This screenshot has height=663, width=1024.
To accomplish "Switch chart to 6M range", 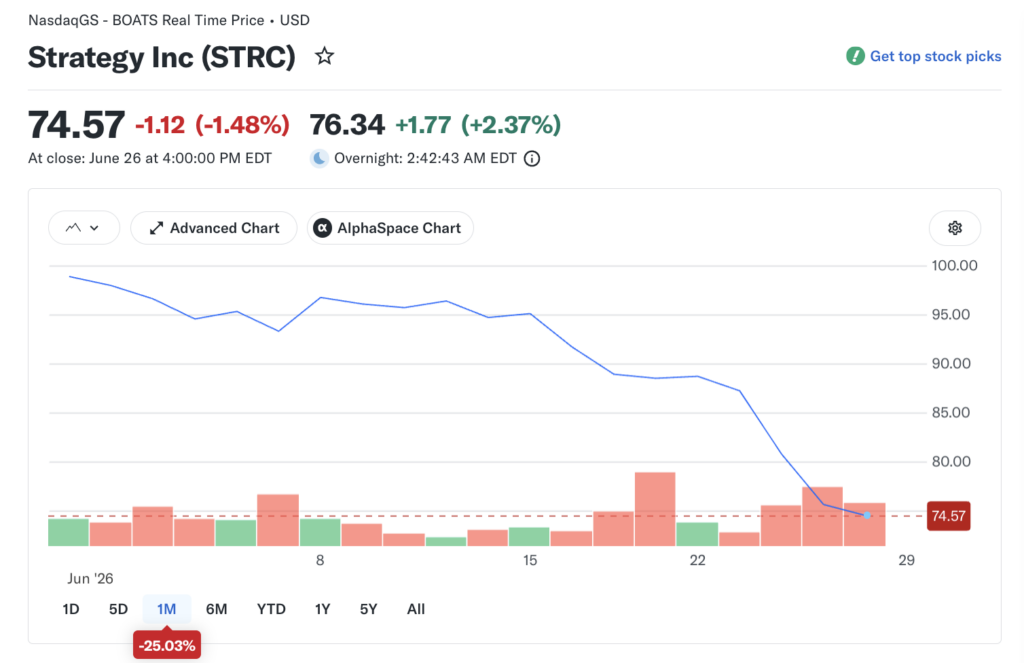I will (216, 609).
